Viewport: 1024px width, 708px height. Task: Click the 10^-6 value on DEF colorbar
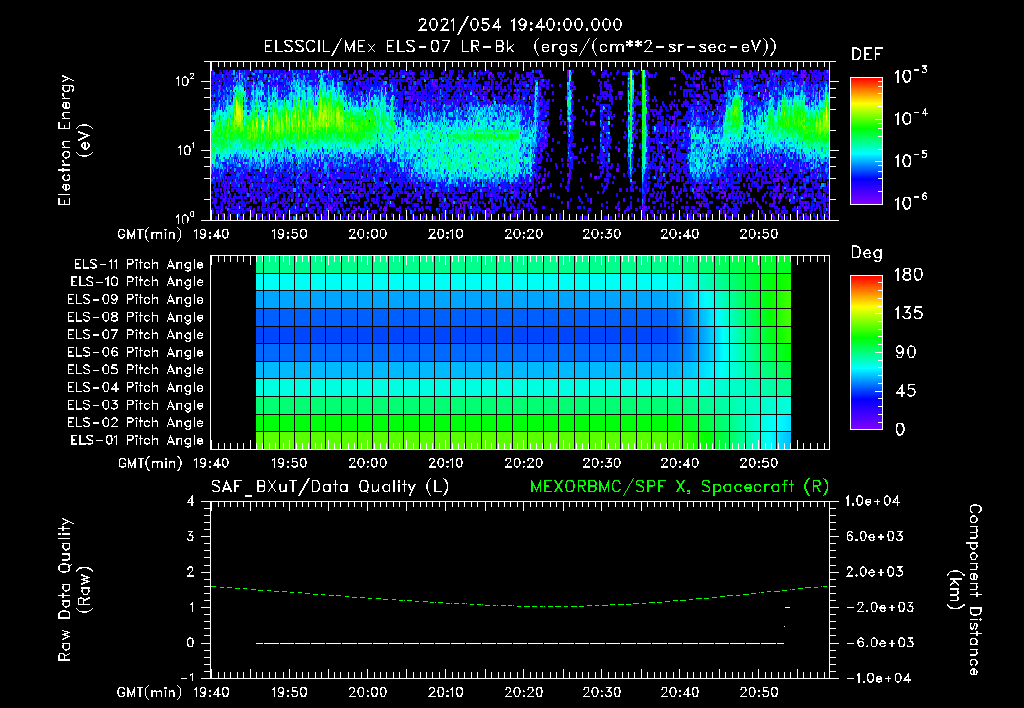coord(910,202)
